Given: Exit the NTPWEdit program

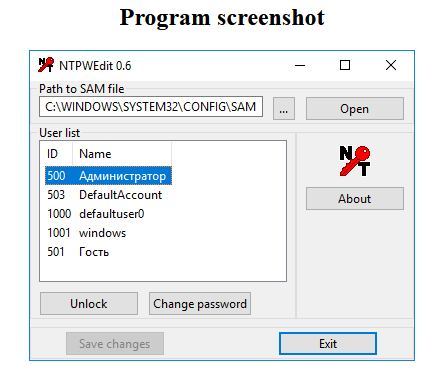Looking at the screenshot, I should [328, 344].
